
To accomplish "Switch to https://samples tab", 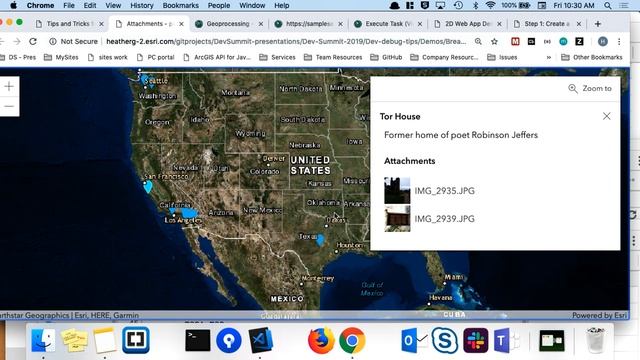I will click(309, 24).
